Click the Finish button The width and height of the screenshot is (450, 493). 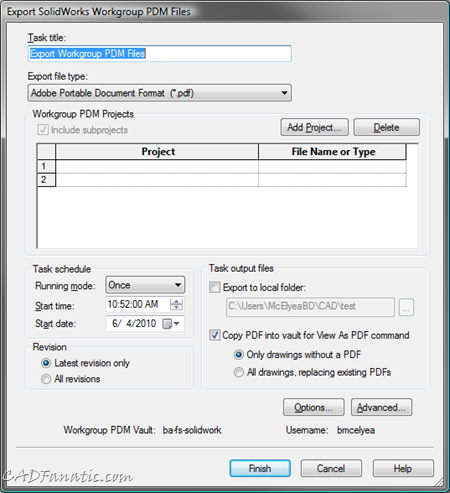260,469
